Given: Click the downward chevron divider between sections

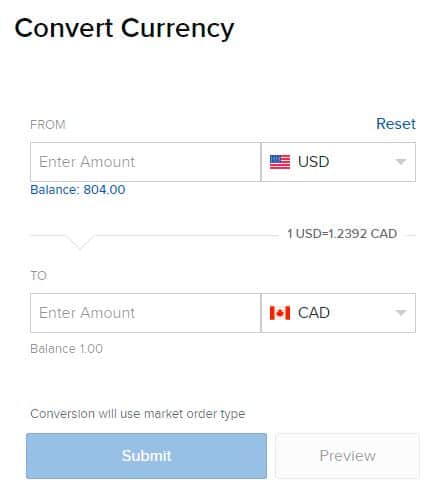Looking at the screenshot, I should point(79,242).
